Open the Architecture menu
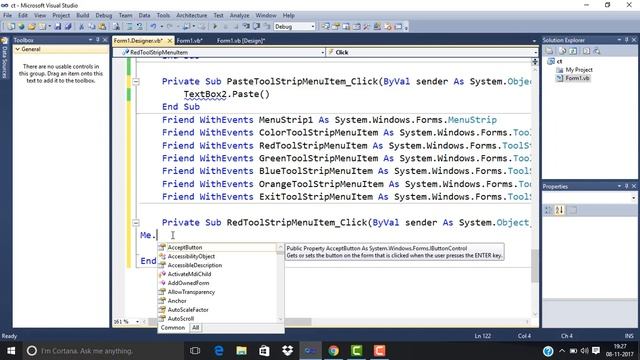Image resolution: width=640 pixels, height=360 pixels. click(x=191, y=15)
